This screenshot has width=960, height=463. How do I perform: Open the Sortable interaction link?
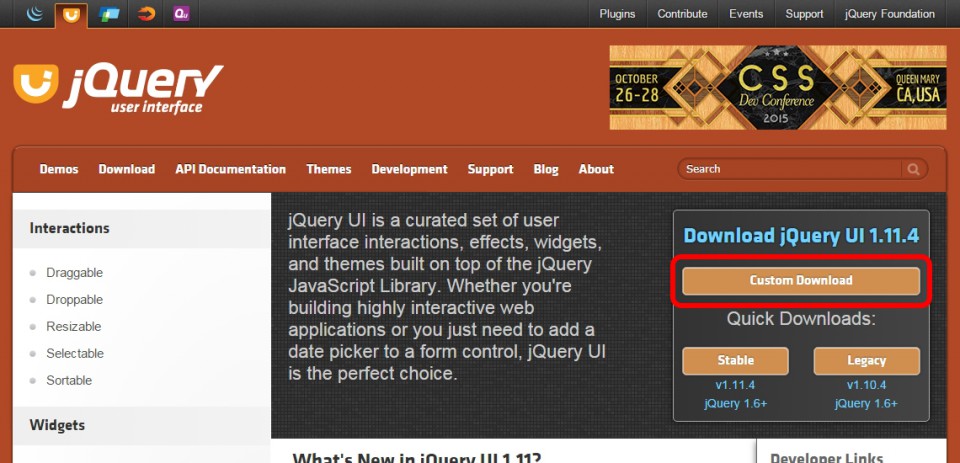pyautogui.click(x=69, y=380)
